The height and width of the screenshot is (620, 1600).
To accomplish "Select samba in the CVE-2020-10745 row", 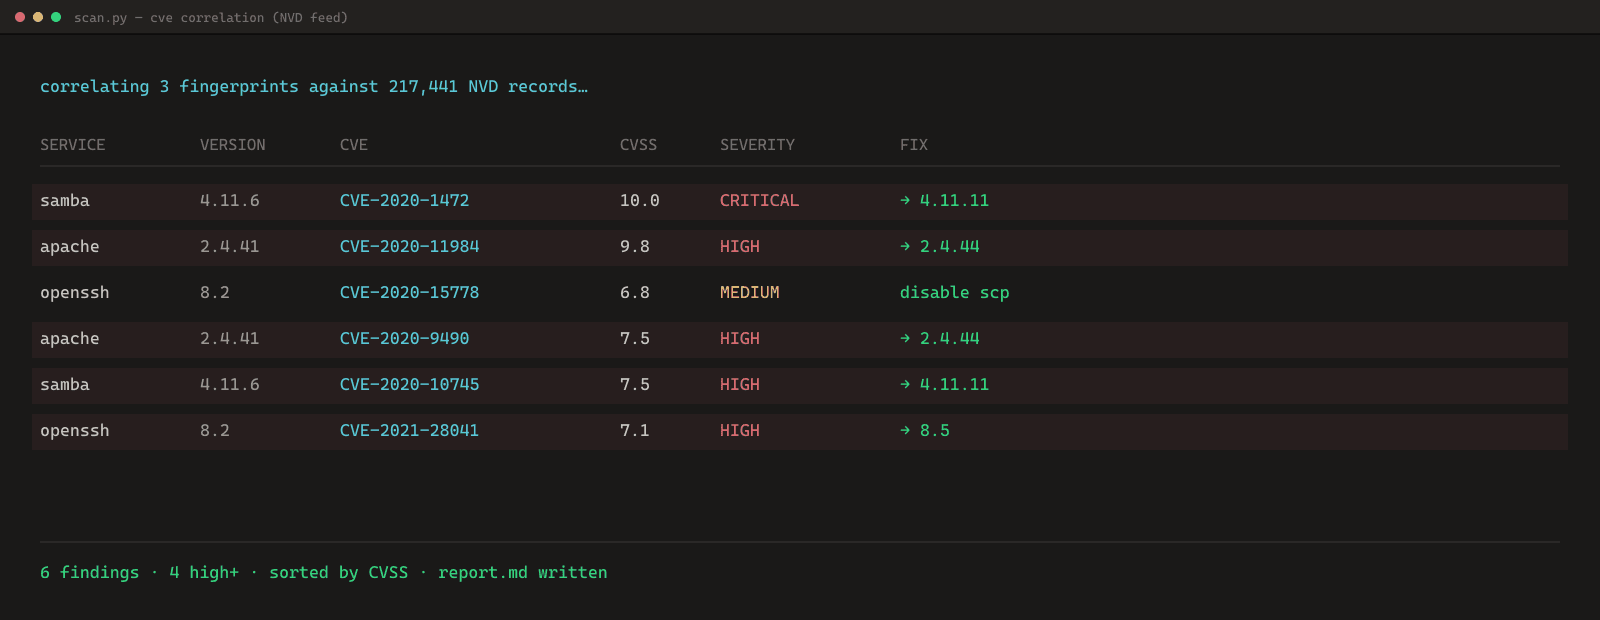I will coord(65,385).
